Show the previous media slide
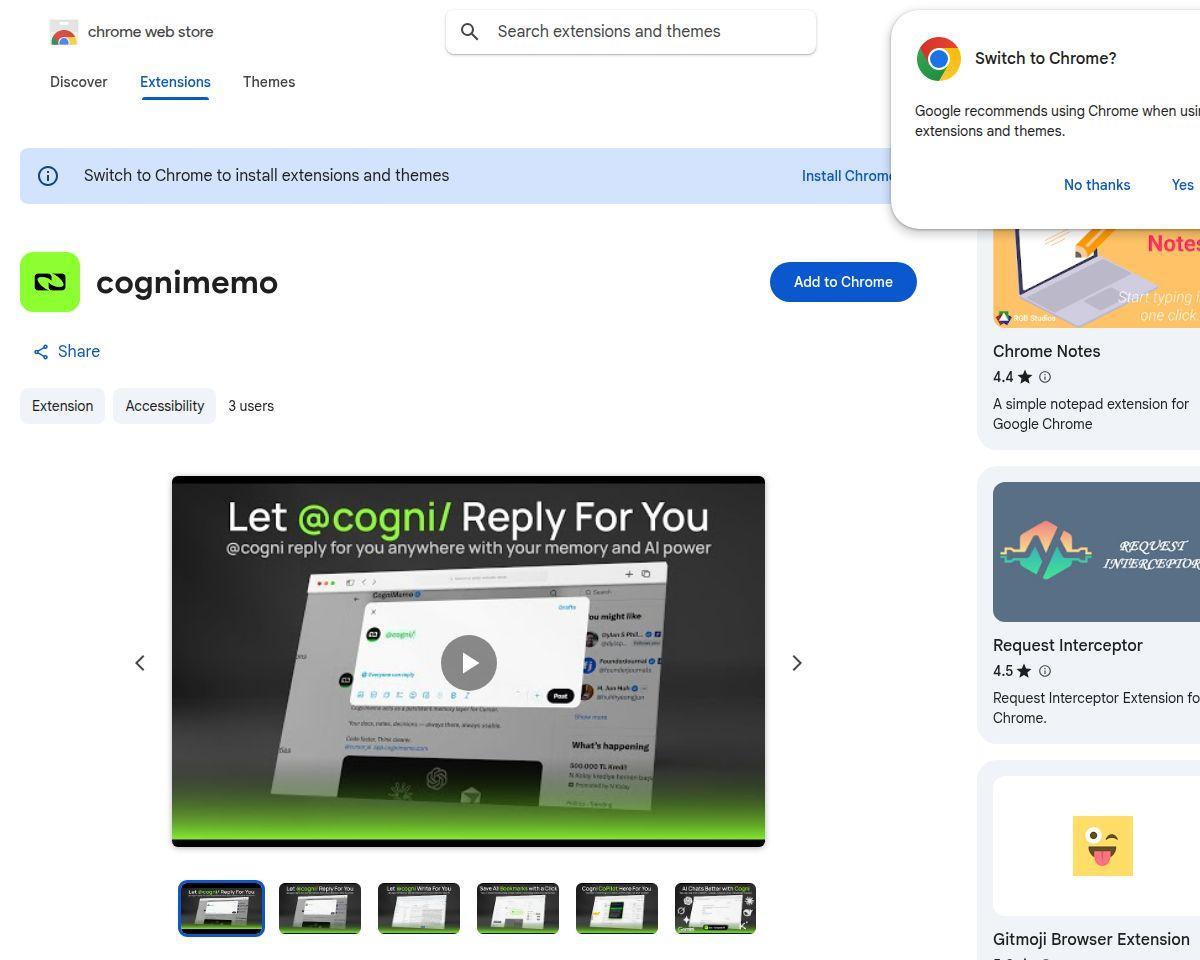 (140, 663)
